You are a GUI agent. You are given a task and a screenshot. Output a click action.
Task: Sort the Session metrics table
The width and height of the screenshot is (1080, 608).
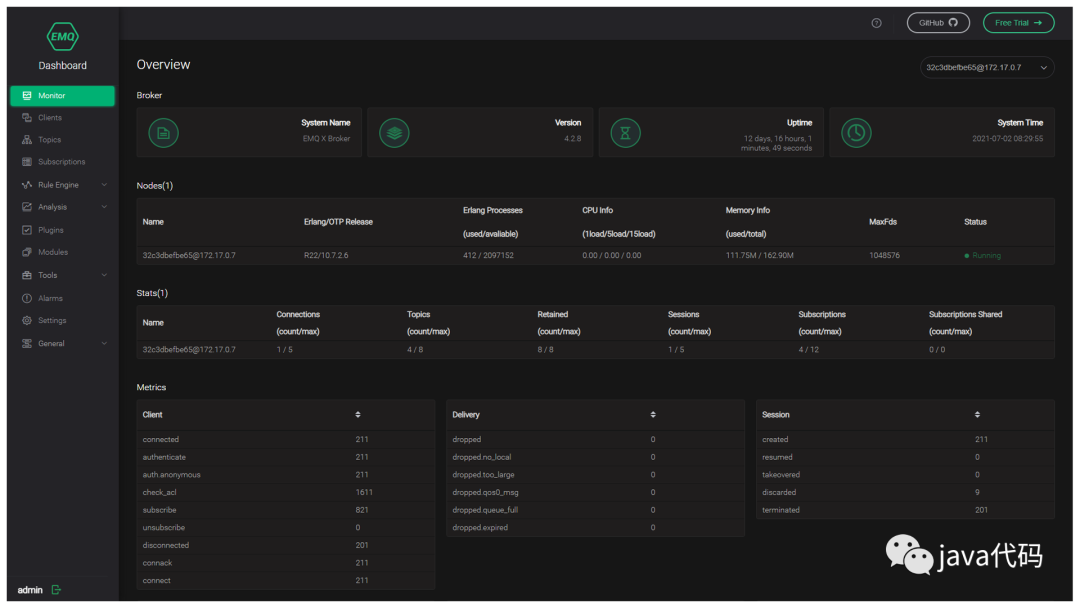pos(977,415)
